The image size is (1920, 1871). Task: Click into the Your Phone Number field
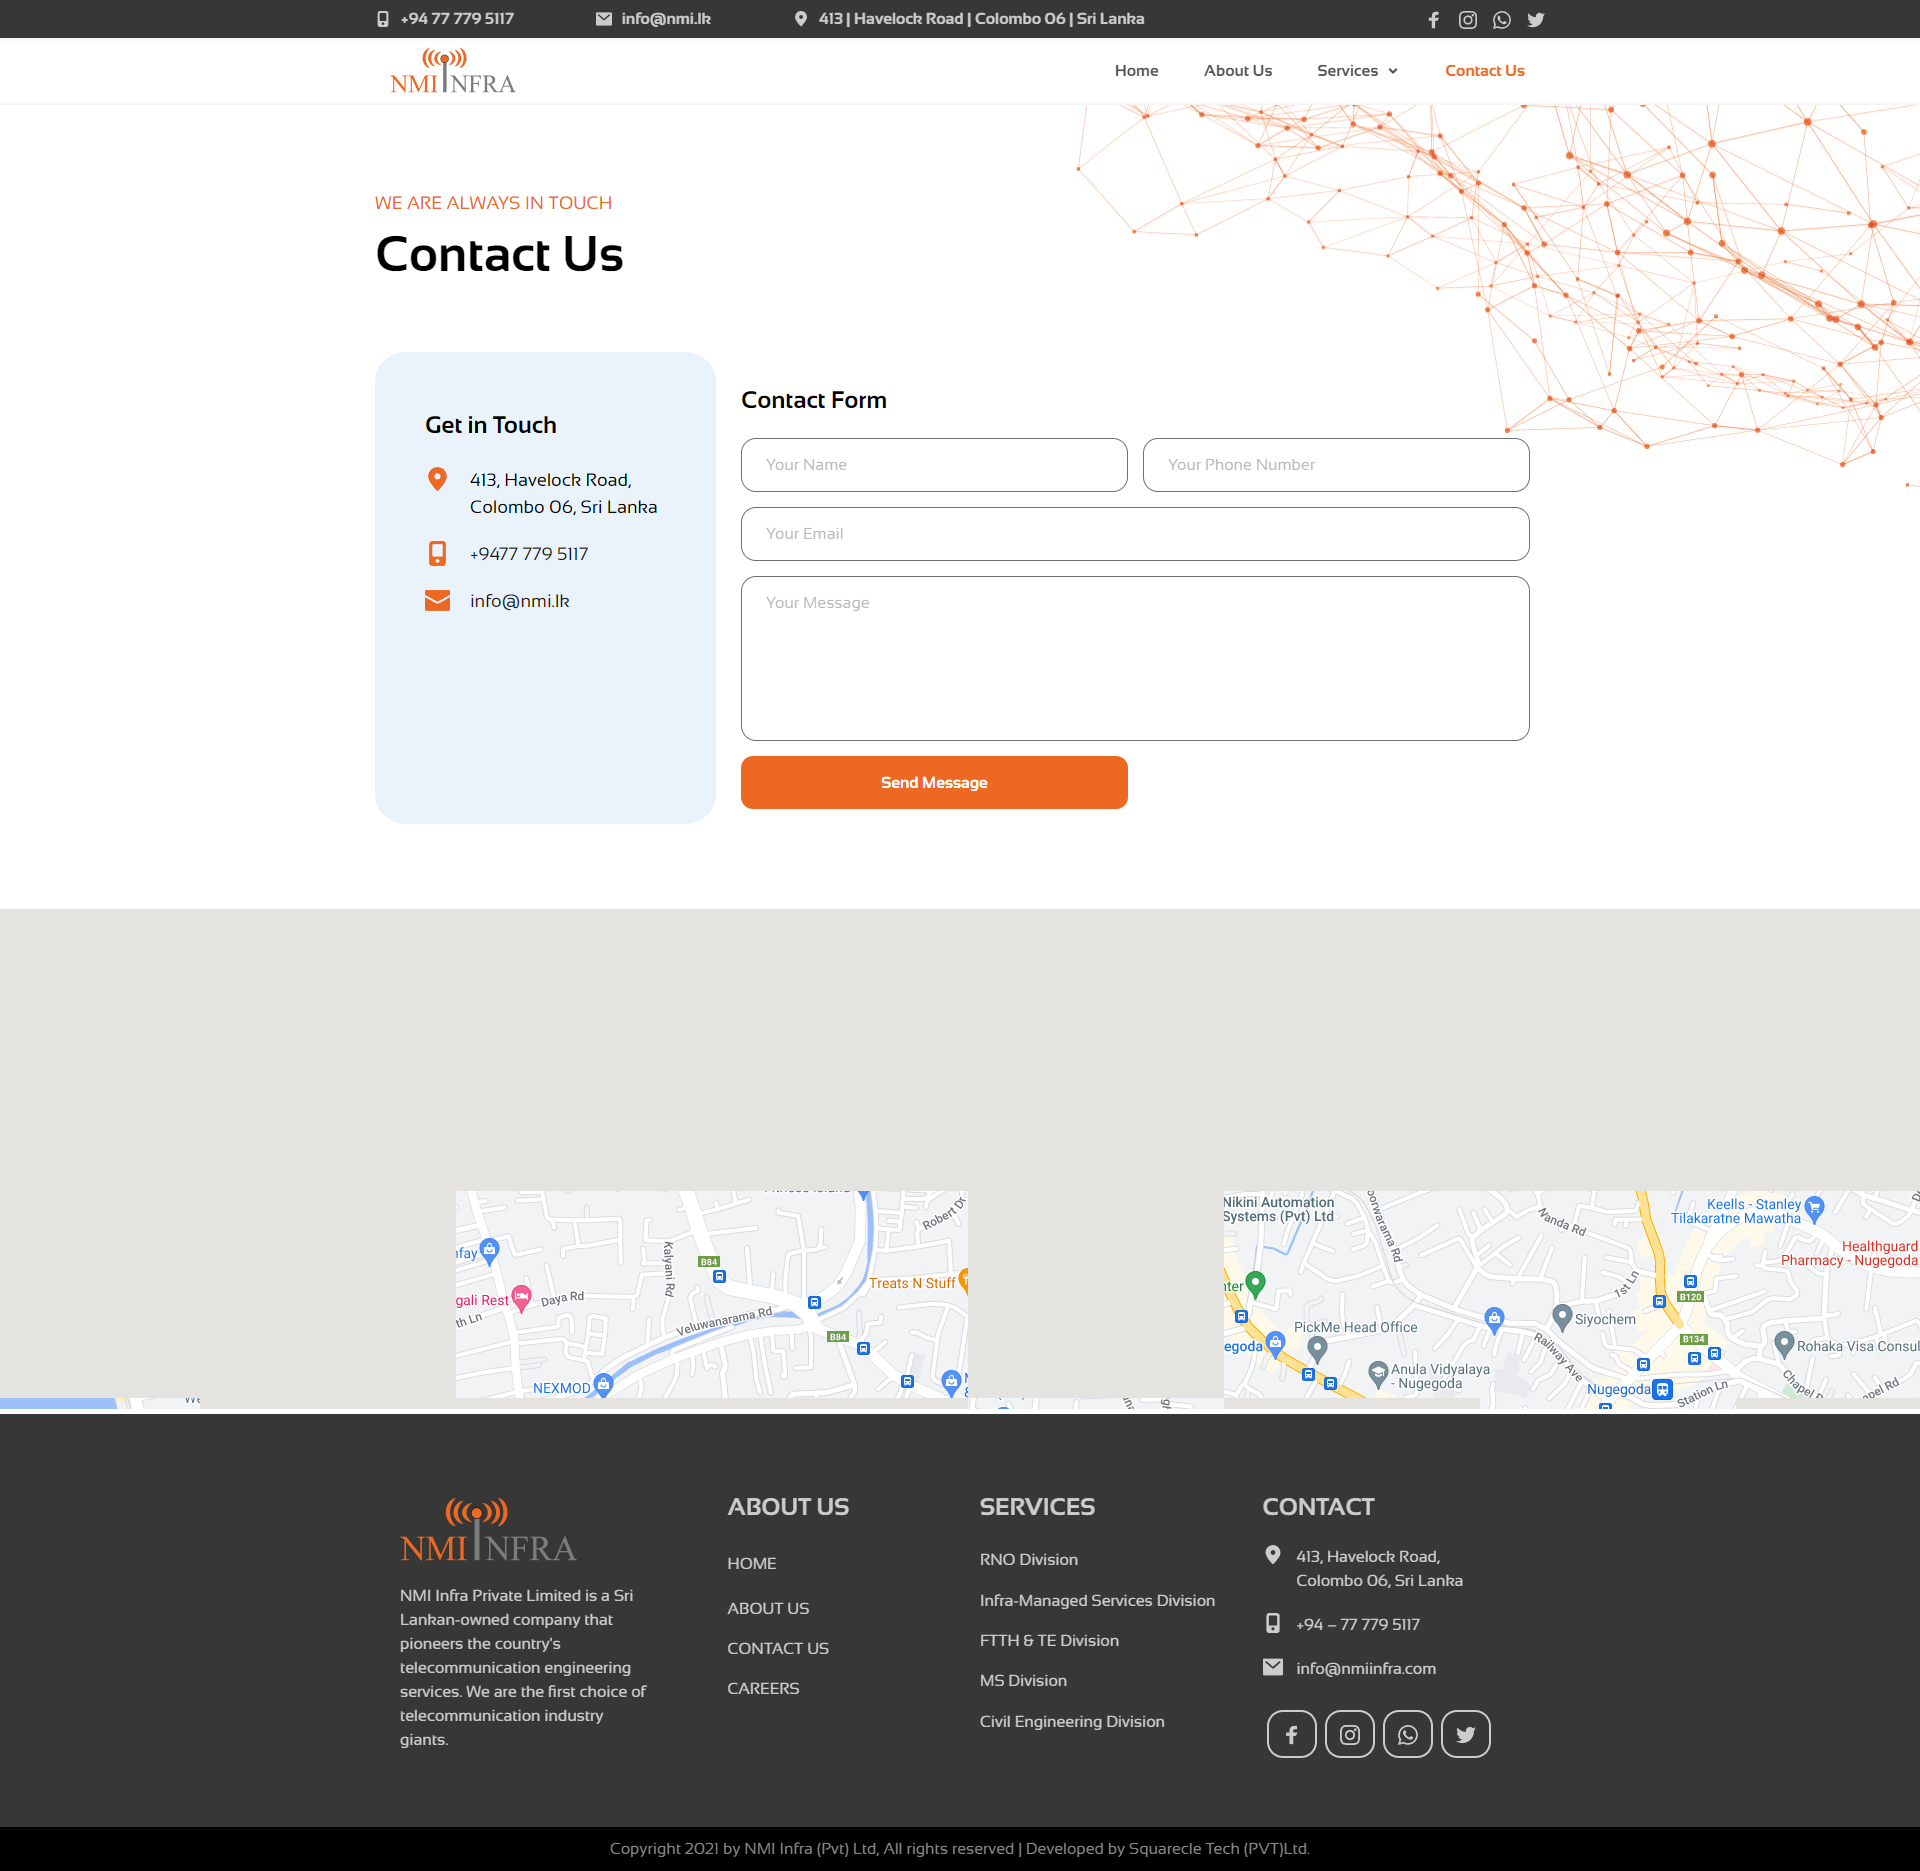point(1335,465)
